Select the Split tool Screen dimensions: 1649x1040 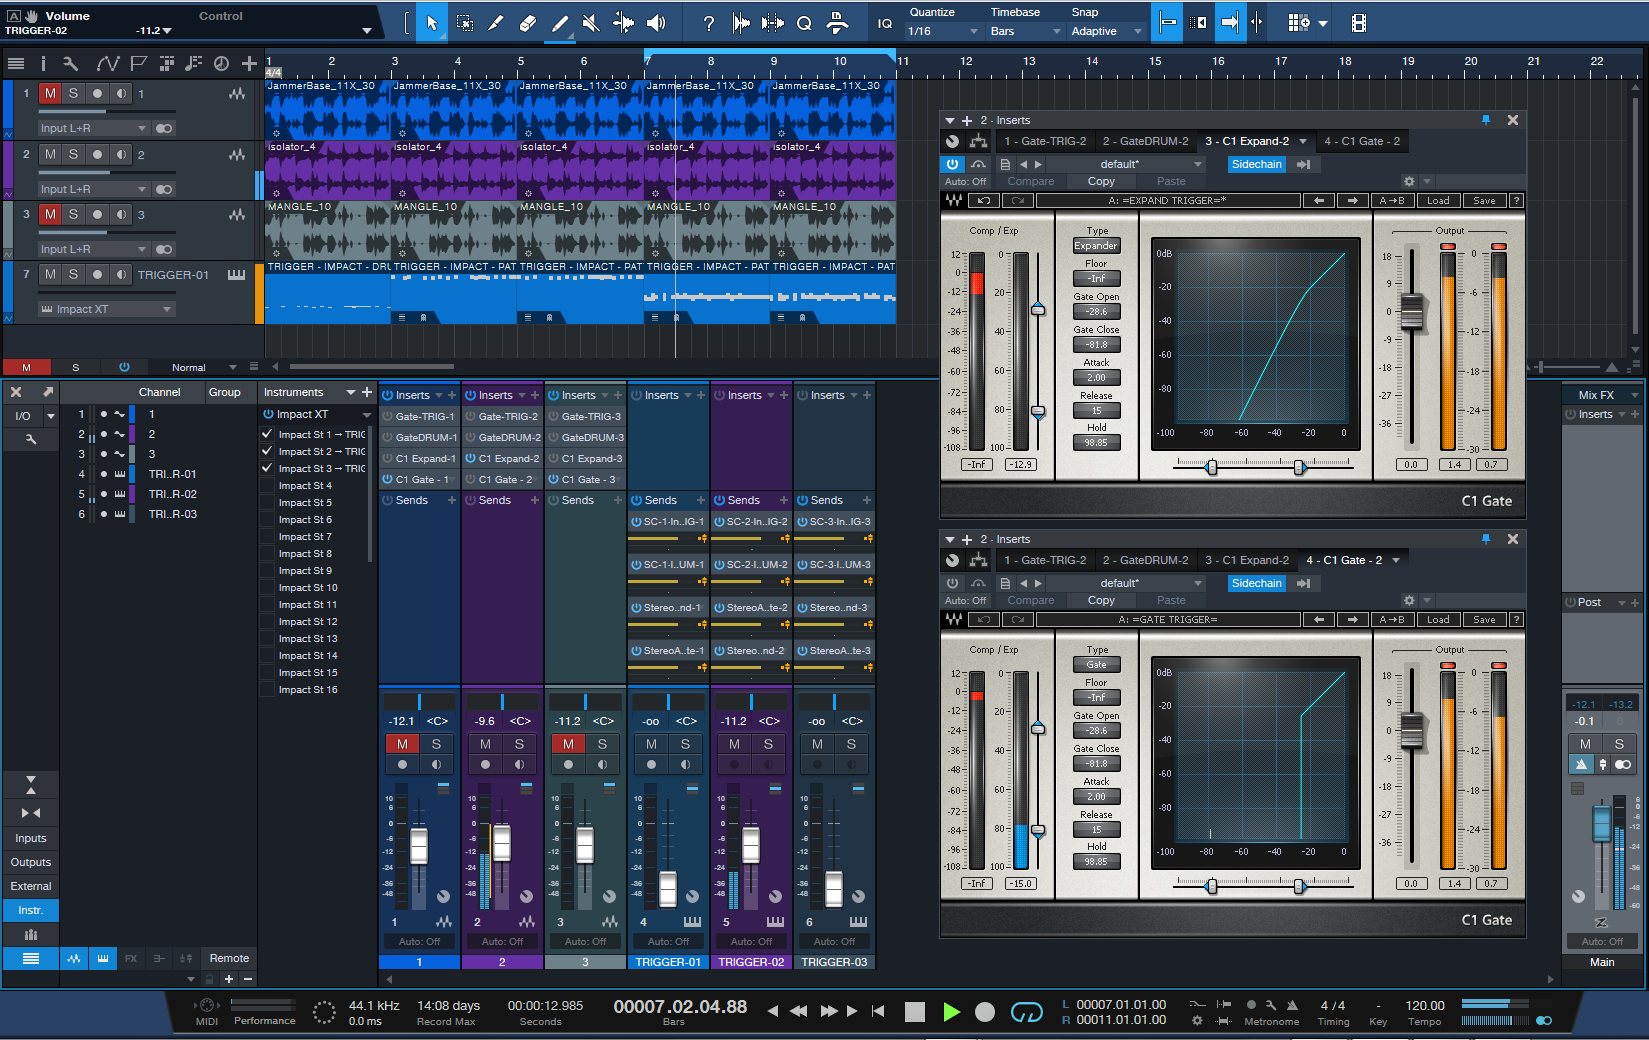coord(496,23)
